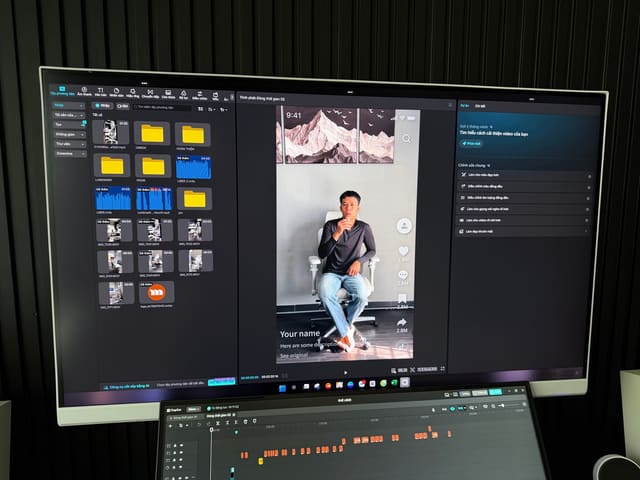
Task: Open the Điều chỉnh adjustment tab
Action: pyautogui.click(x=200, y=96)
